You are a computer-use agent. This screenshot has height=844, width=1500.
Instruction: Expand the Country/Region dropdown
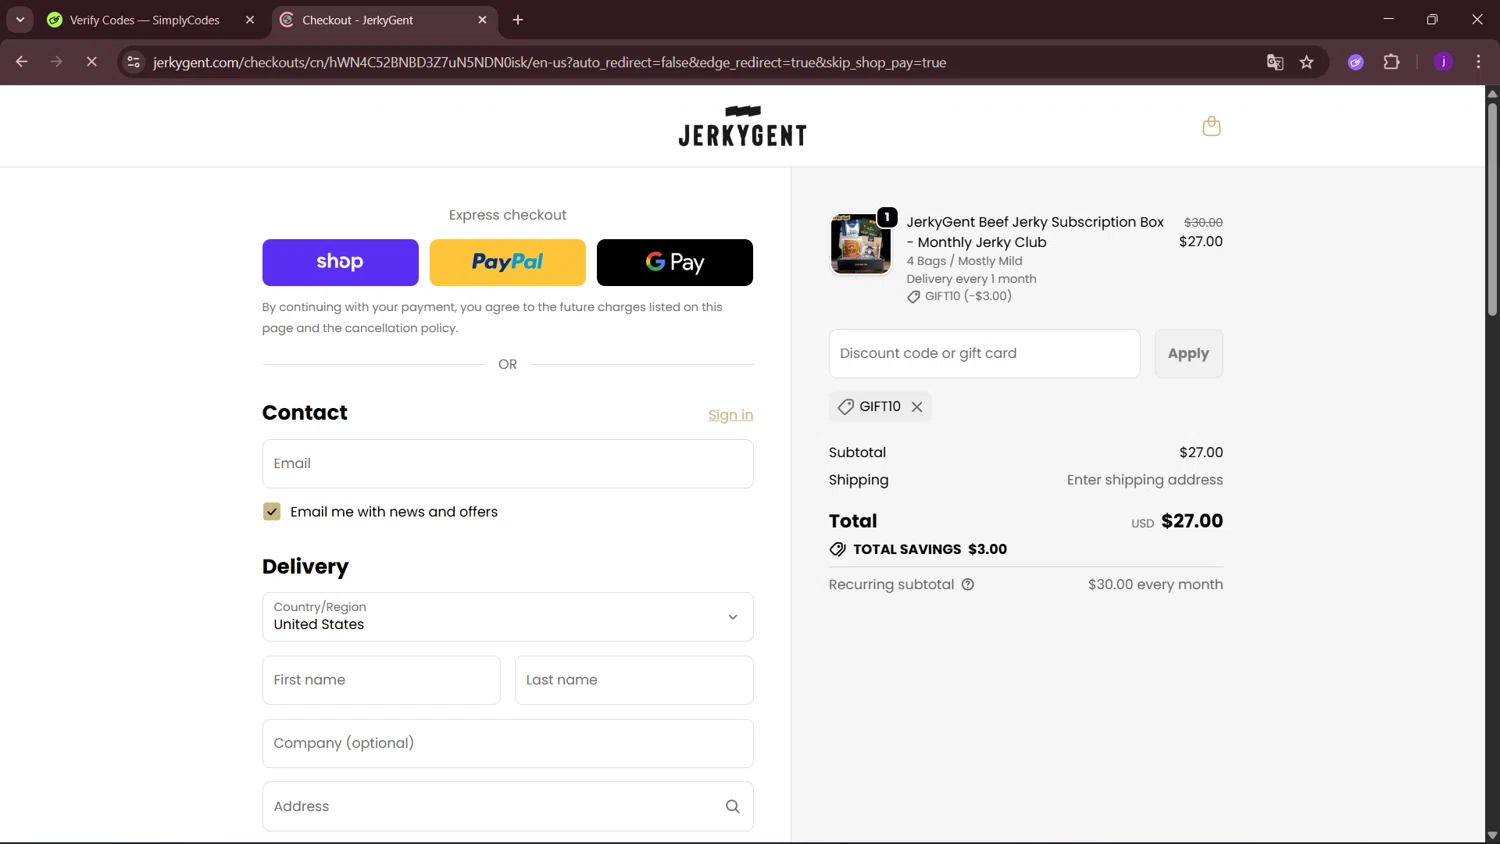click(x=507, y=617)
